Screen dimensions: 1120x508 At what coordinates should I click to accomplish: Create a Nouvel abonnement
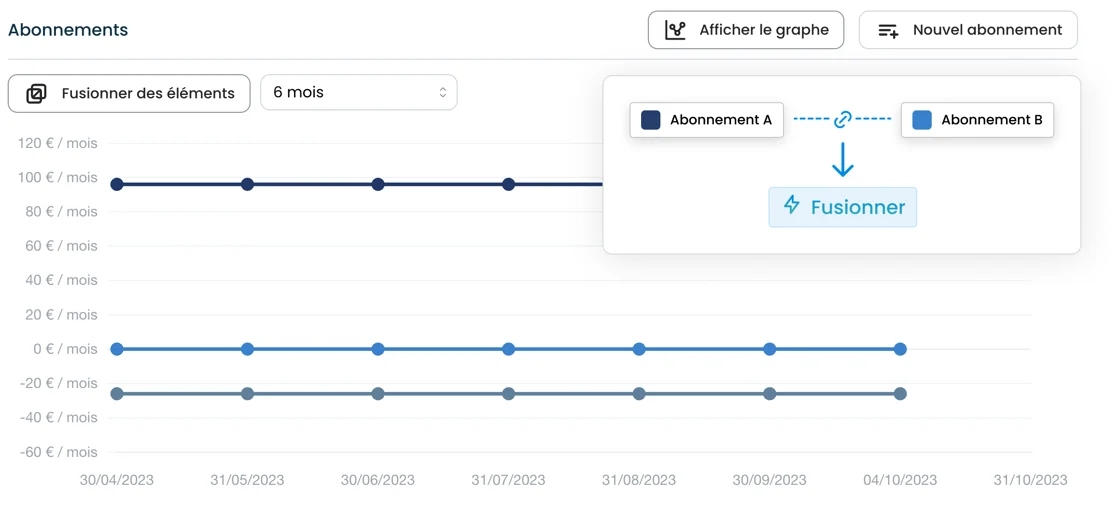(968, 30)
